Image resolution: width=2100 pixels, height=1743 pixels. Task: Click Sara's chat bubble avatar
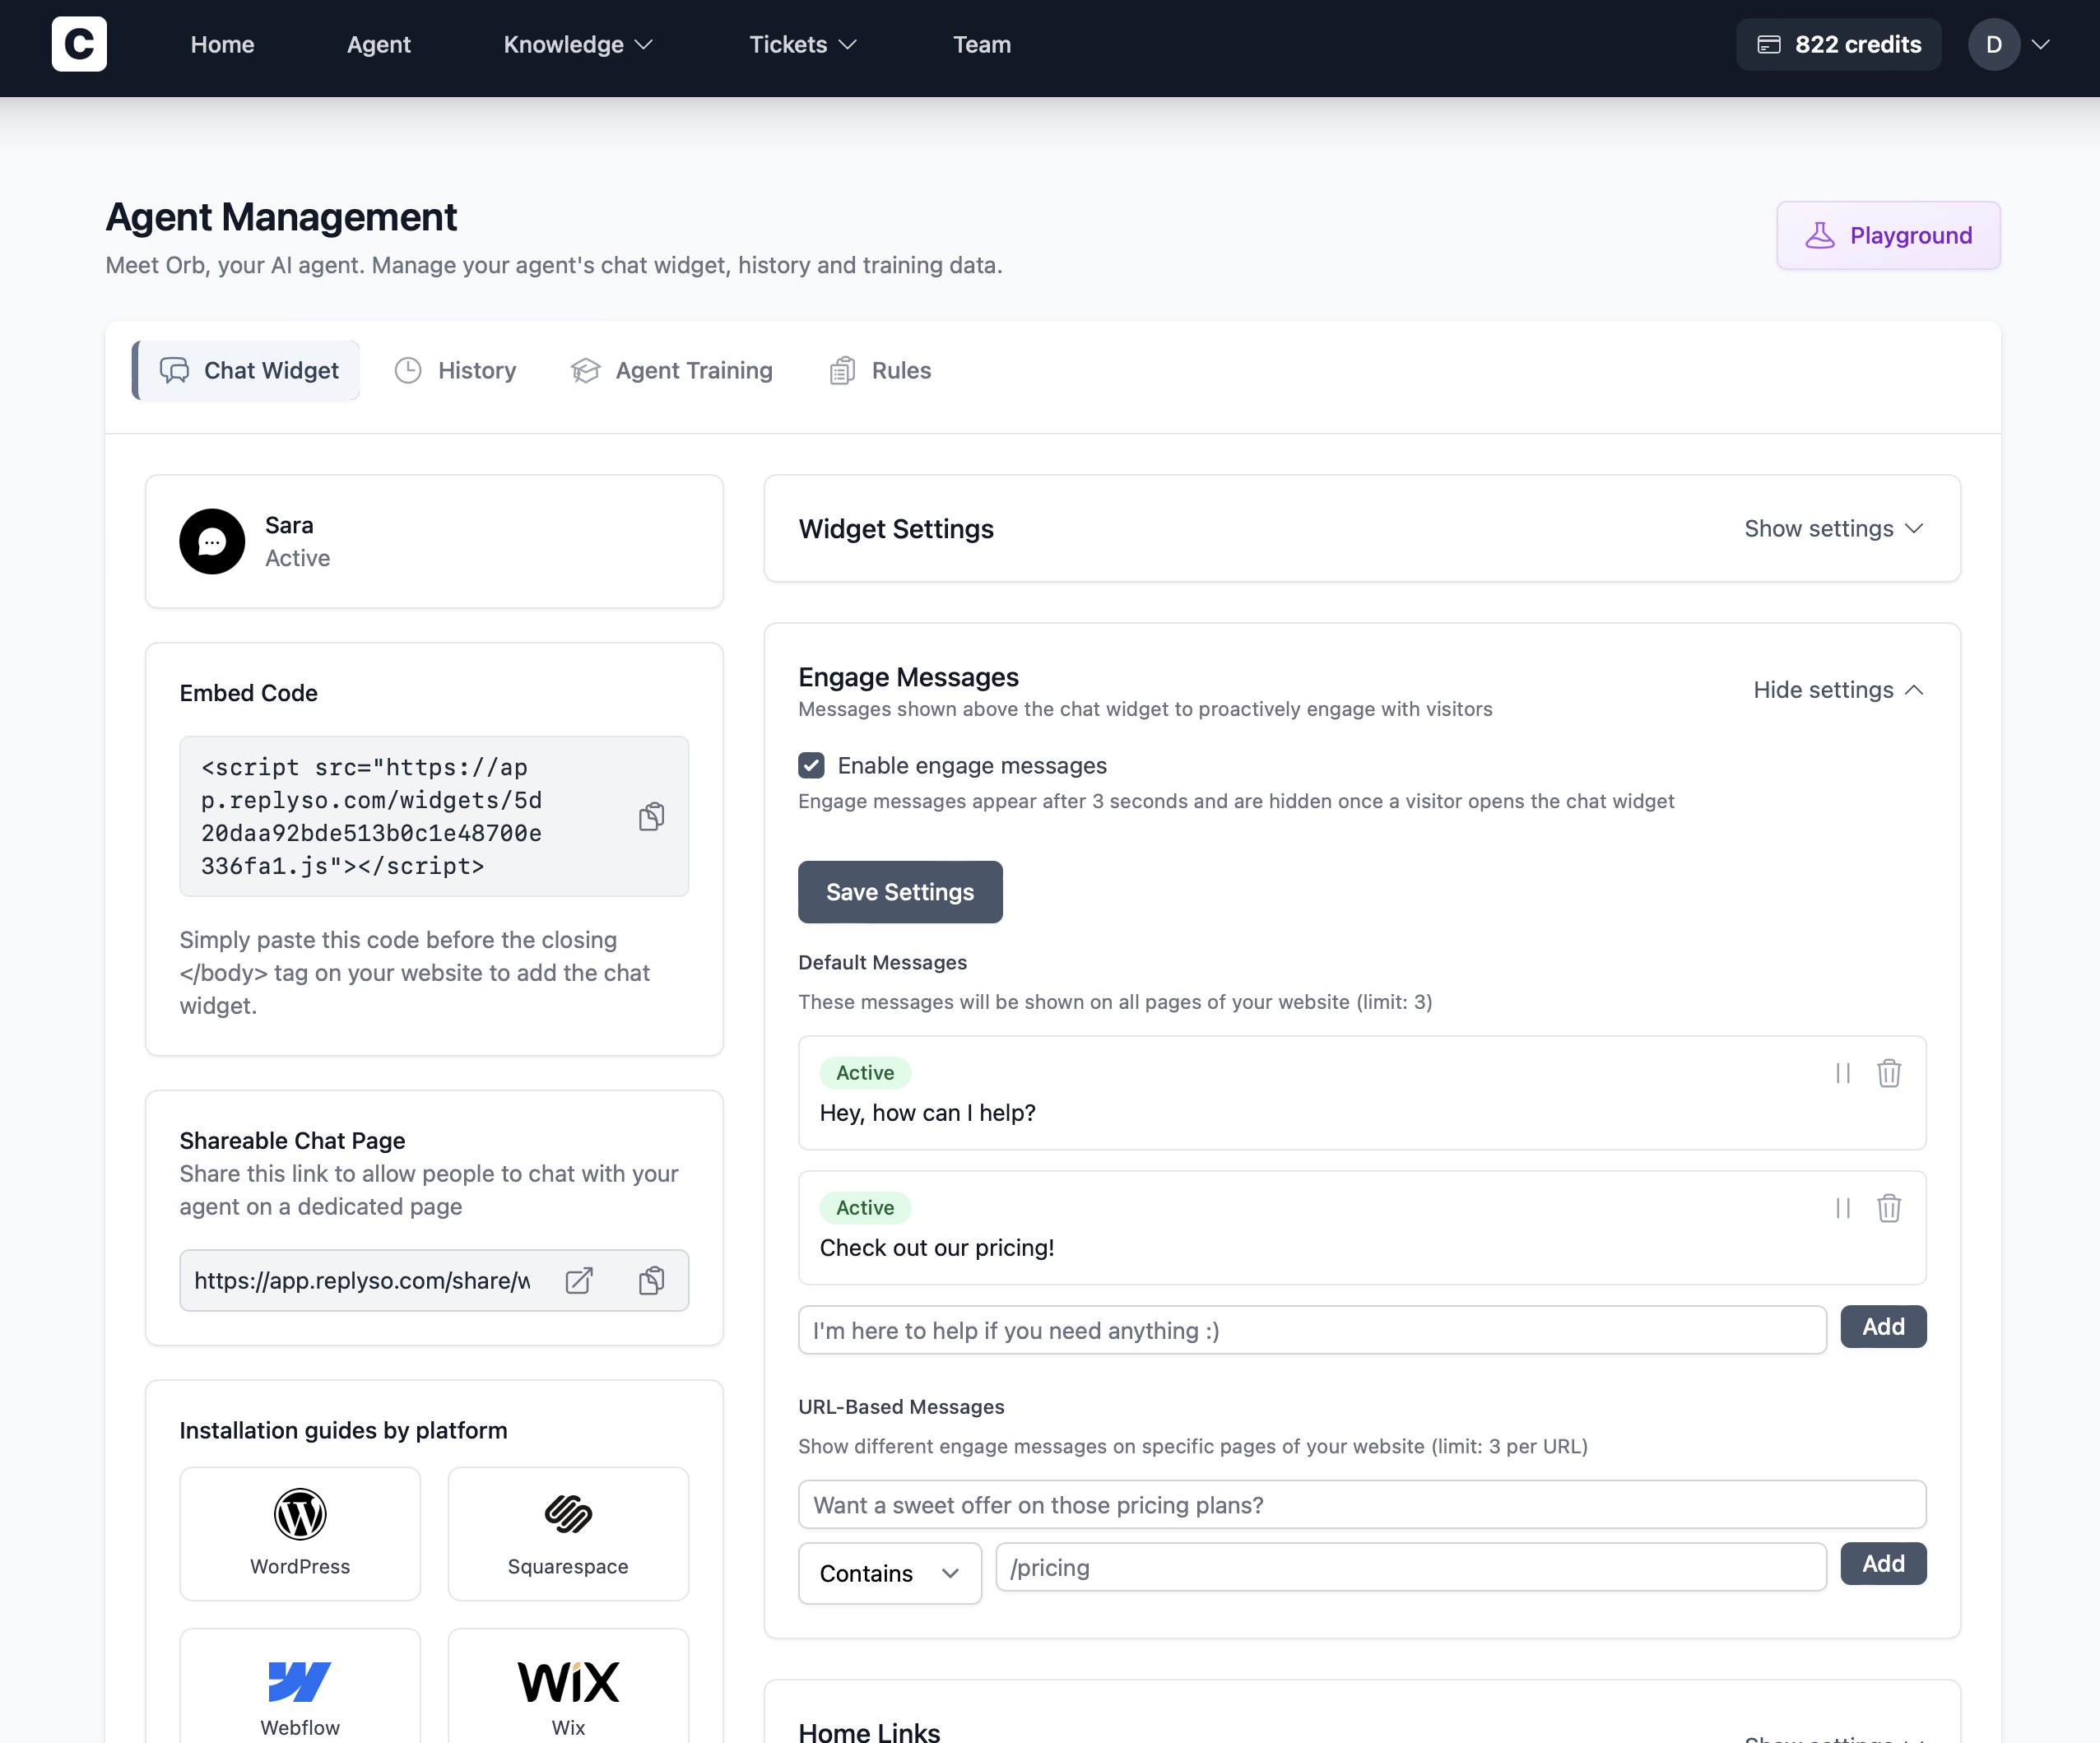[x=212, y=541]
